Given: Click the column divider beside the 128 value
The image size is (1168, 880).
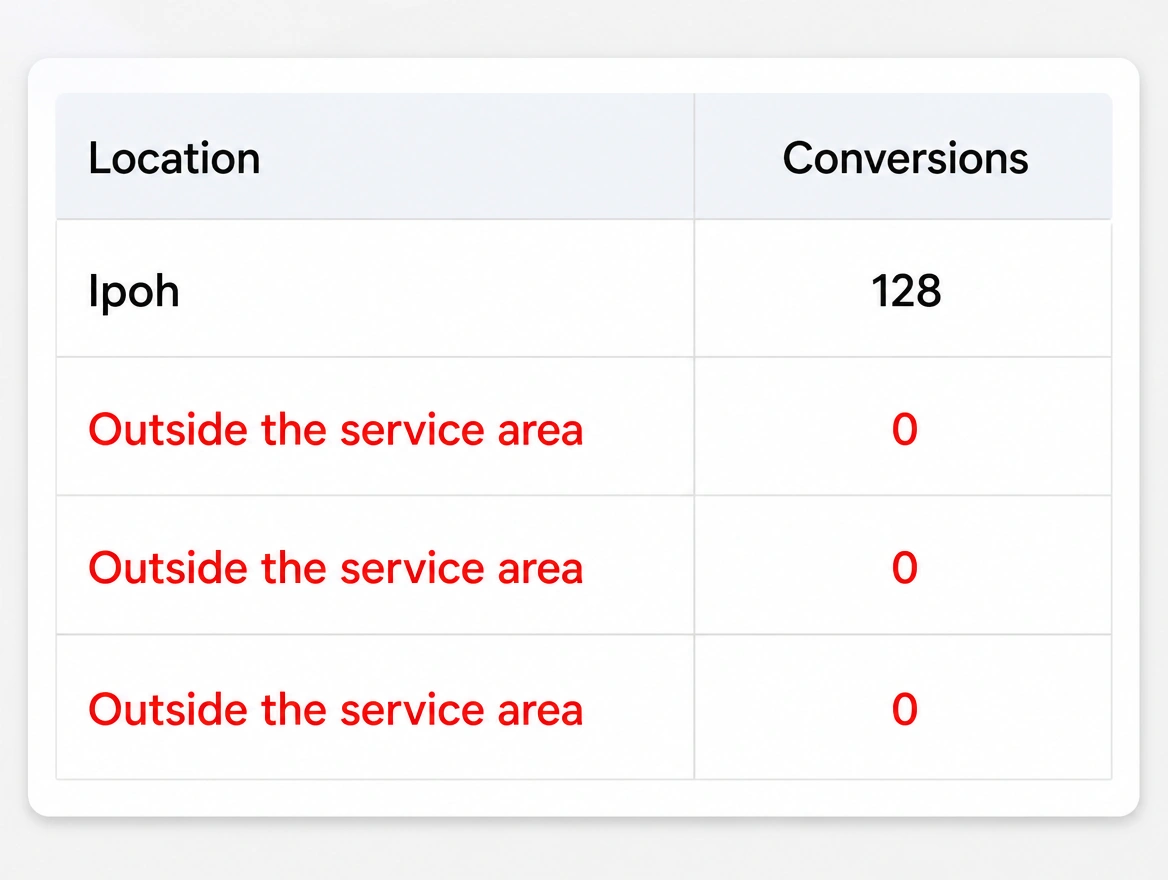Looking at the screenshot, I should [x=694, y=289].
